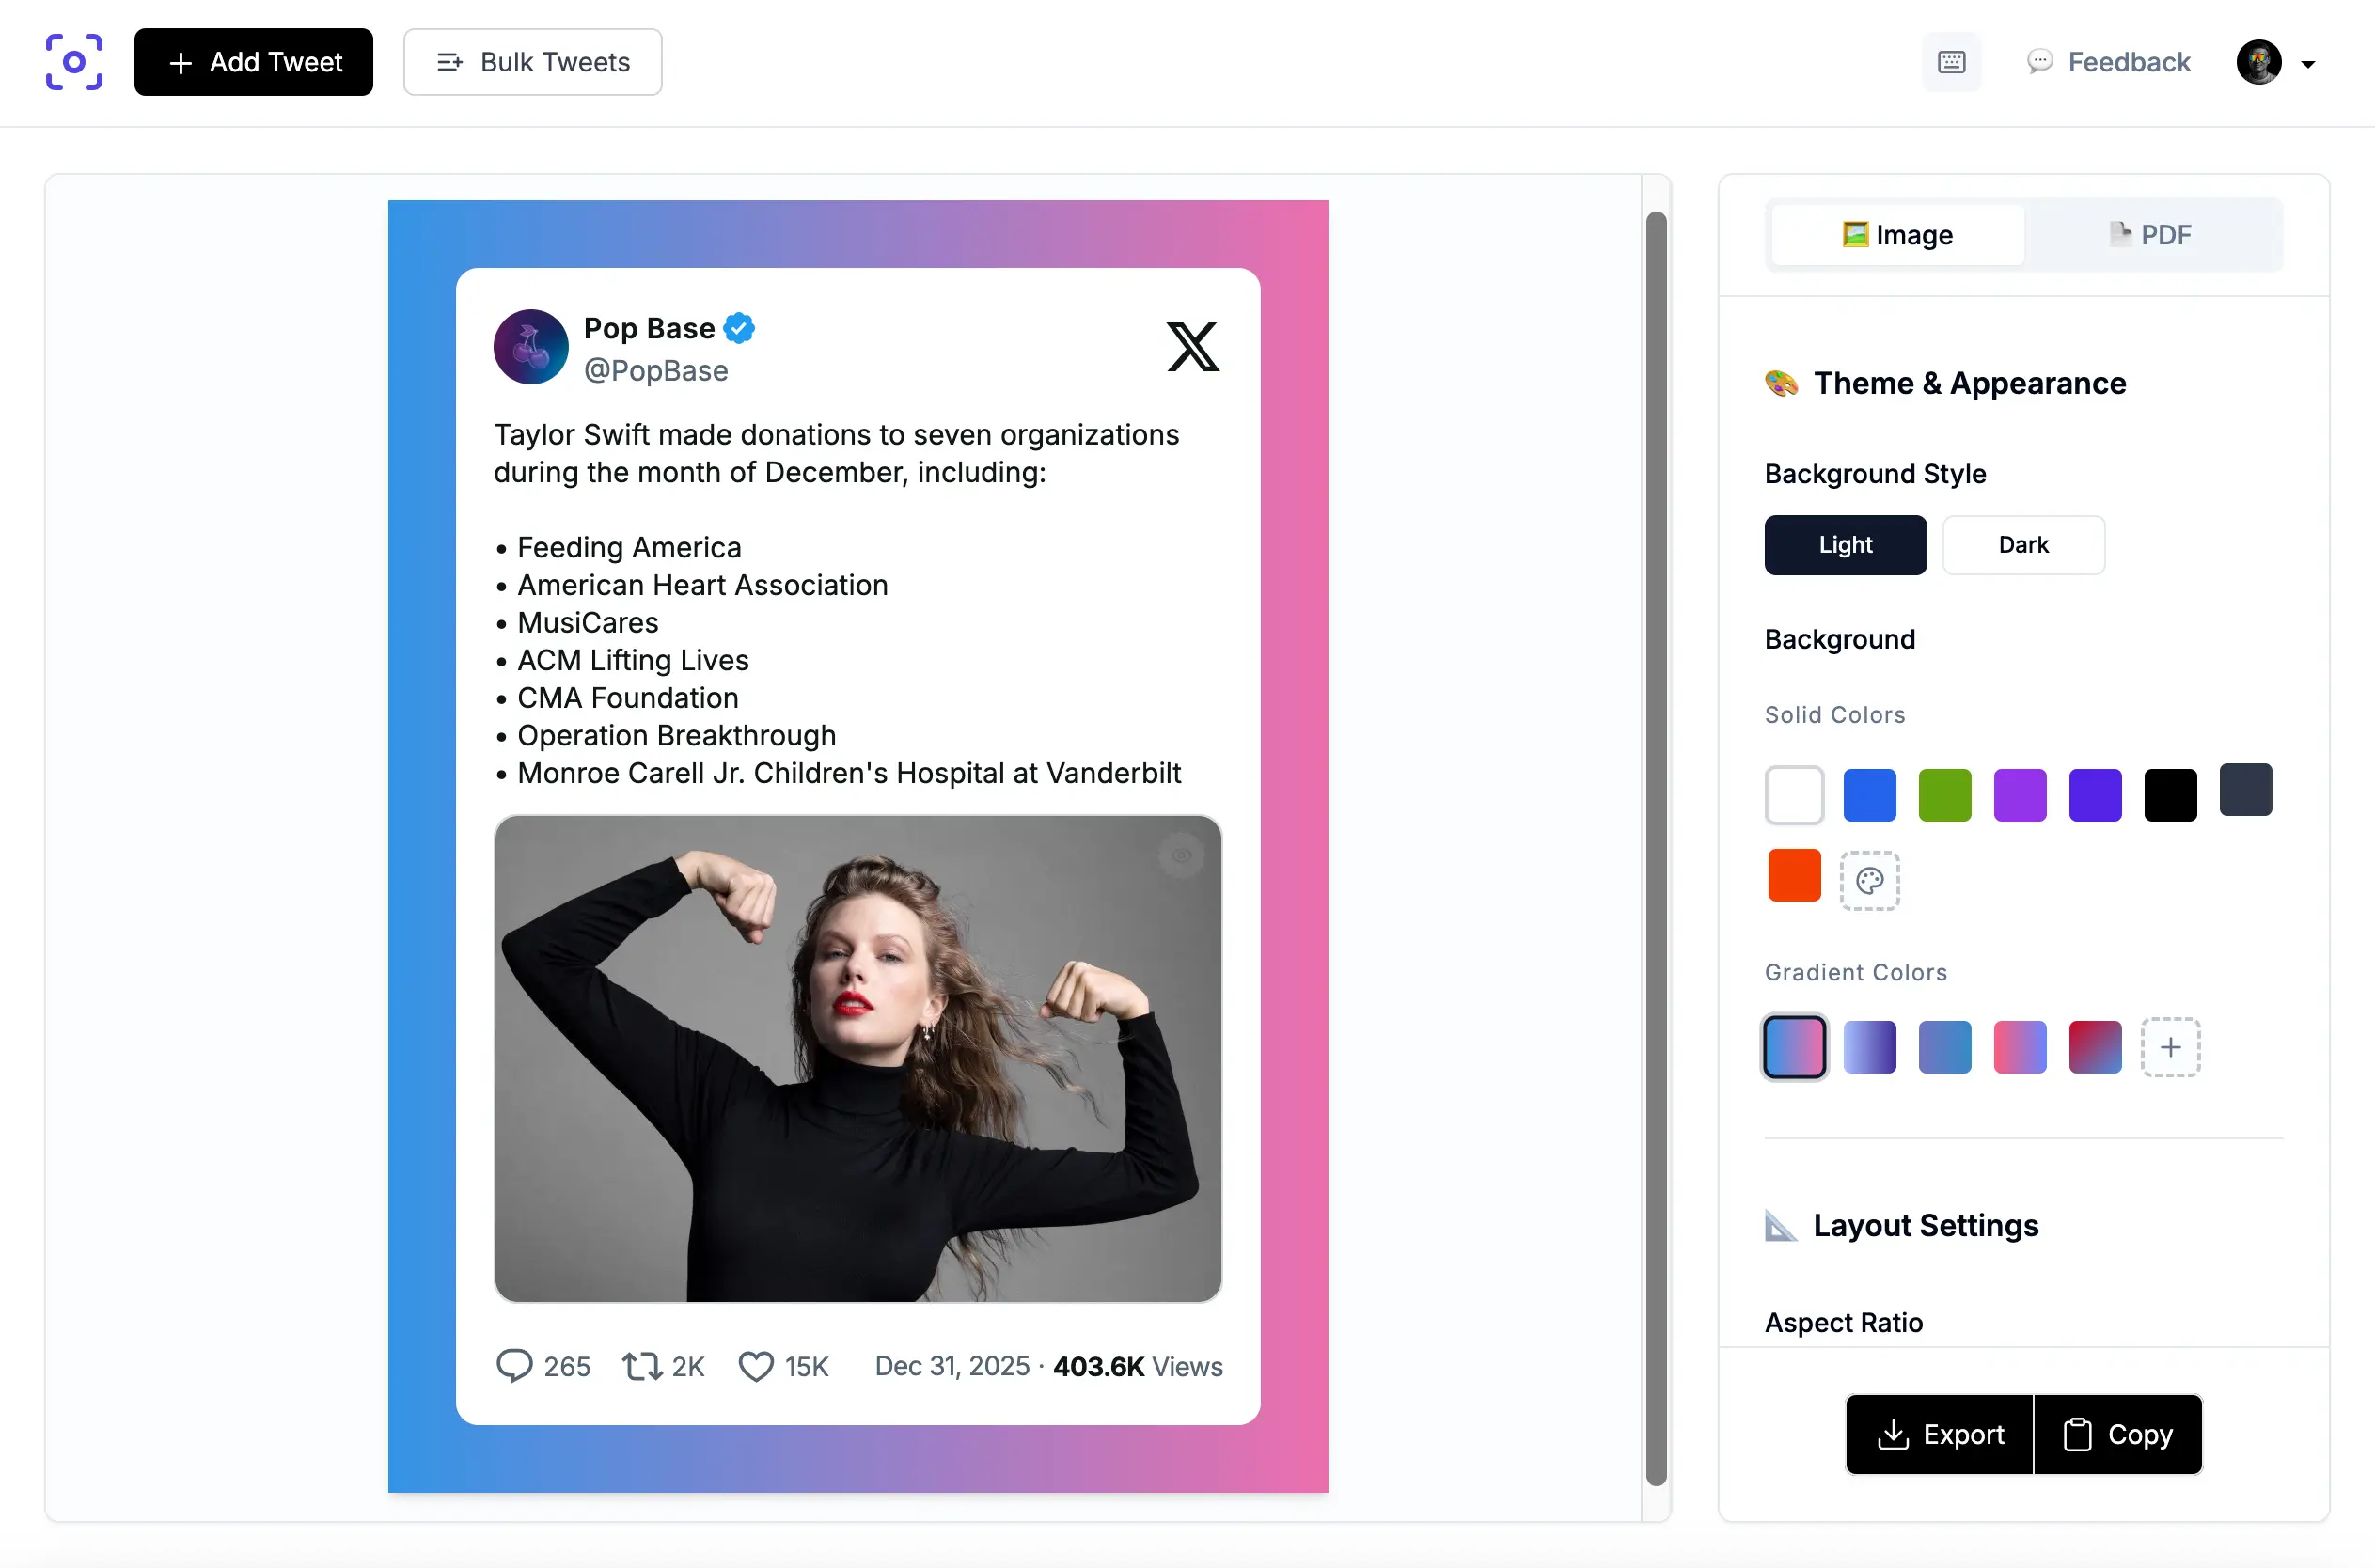The width and height of the screenshot is (2375, 1568).
Task: Choose the orange solid color swatch
Action: pos(1793,876)
